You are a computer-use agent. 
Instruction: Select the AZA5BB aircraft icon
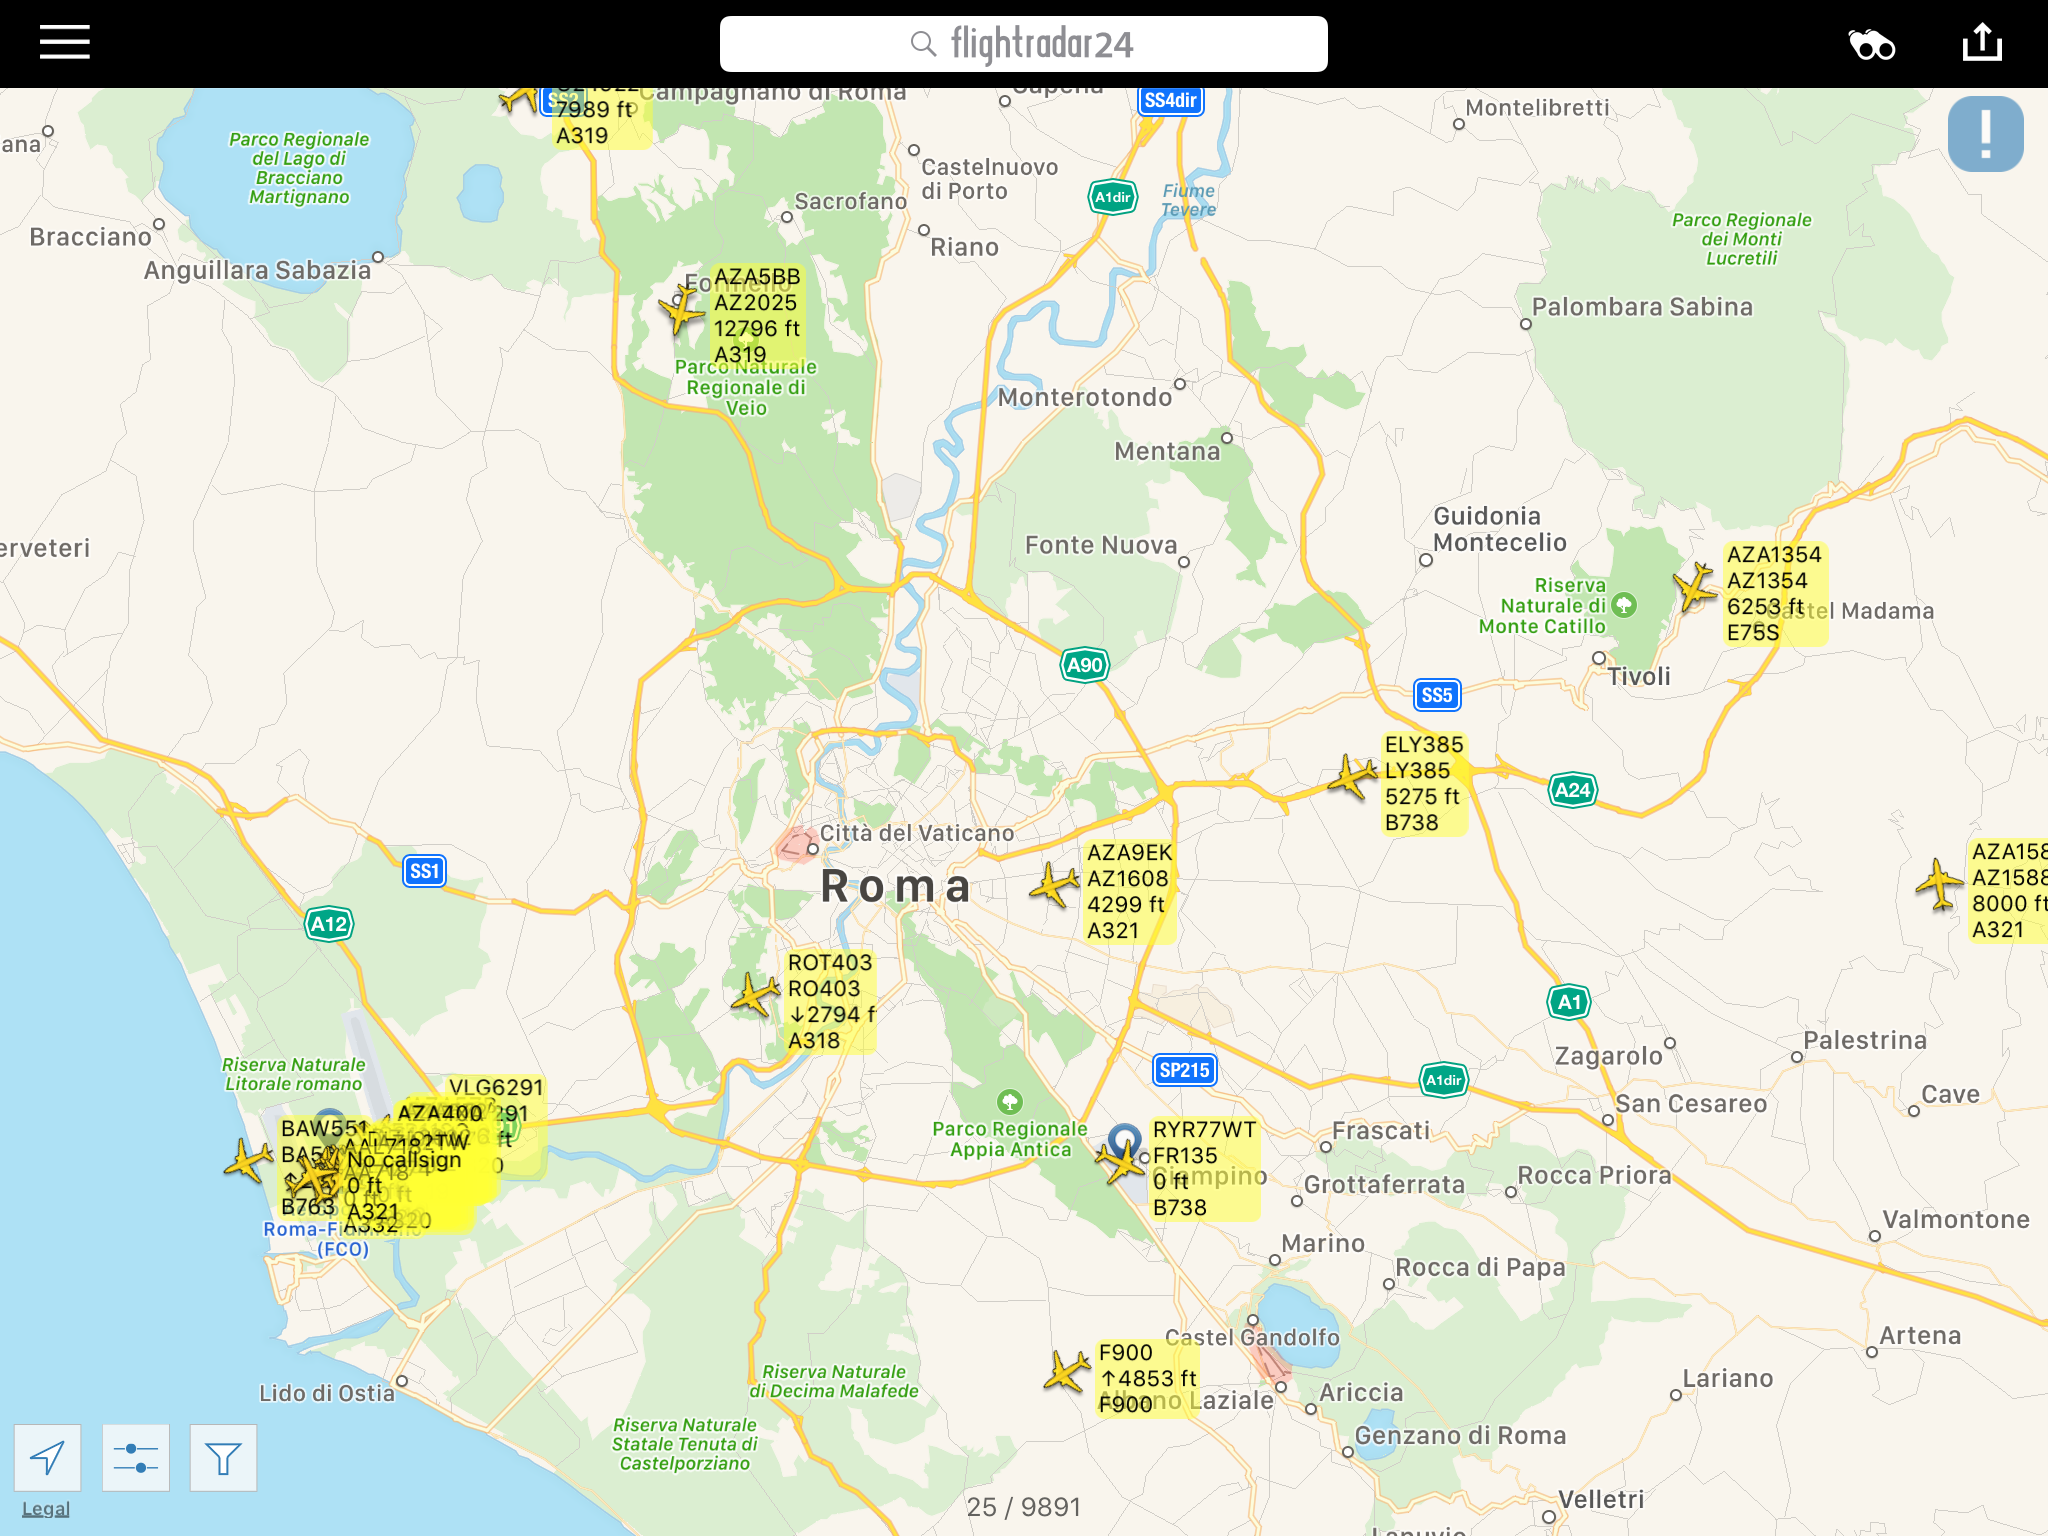click(x=683, y=310)
